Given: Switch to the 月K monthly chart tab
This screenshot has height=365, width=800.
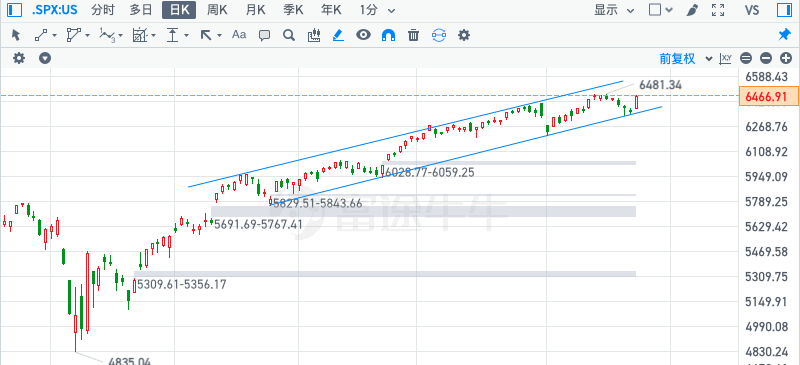Looking at the screenshot, I should click(255, 10).
